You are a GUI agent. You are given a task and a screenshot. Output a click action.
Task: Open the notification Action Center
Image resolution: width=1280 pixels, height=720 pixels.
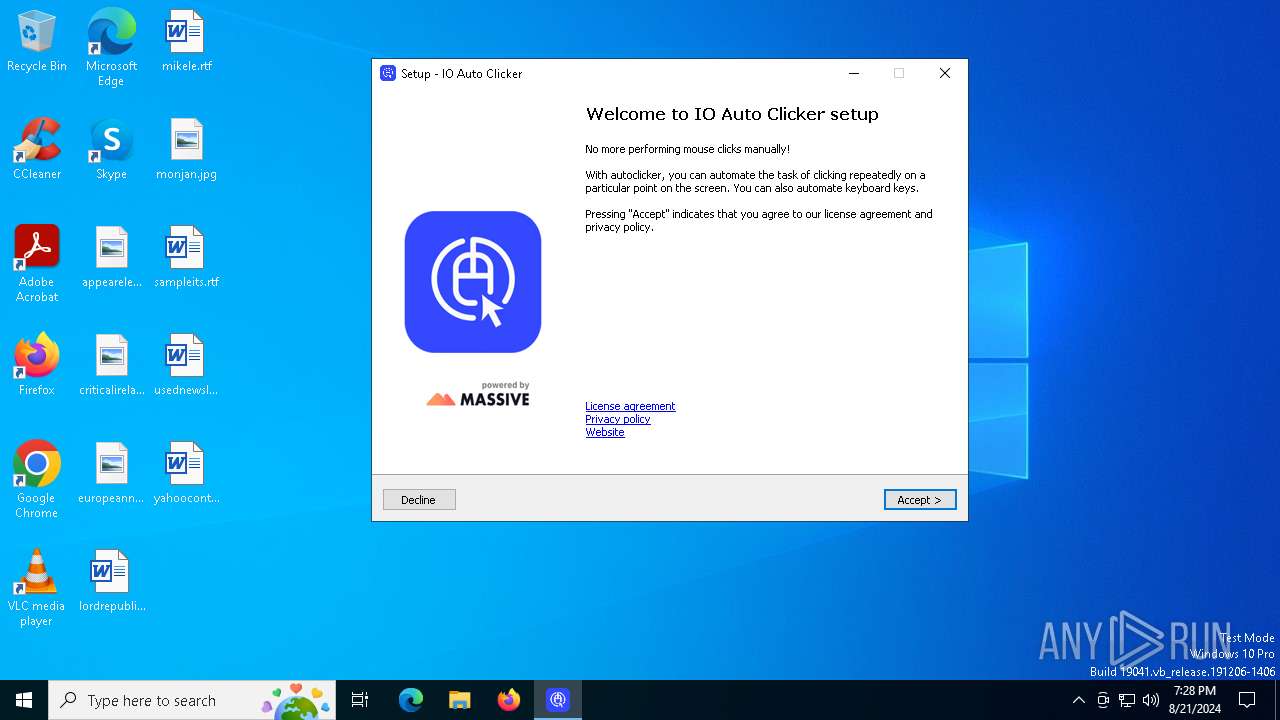(1247, 700)
